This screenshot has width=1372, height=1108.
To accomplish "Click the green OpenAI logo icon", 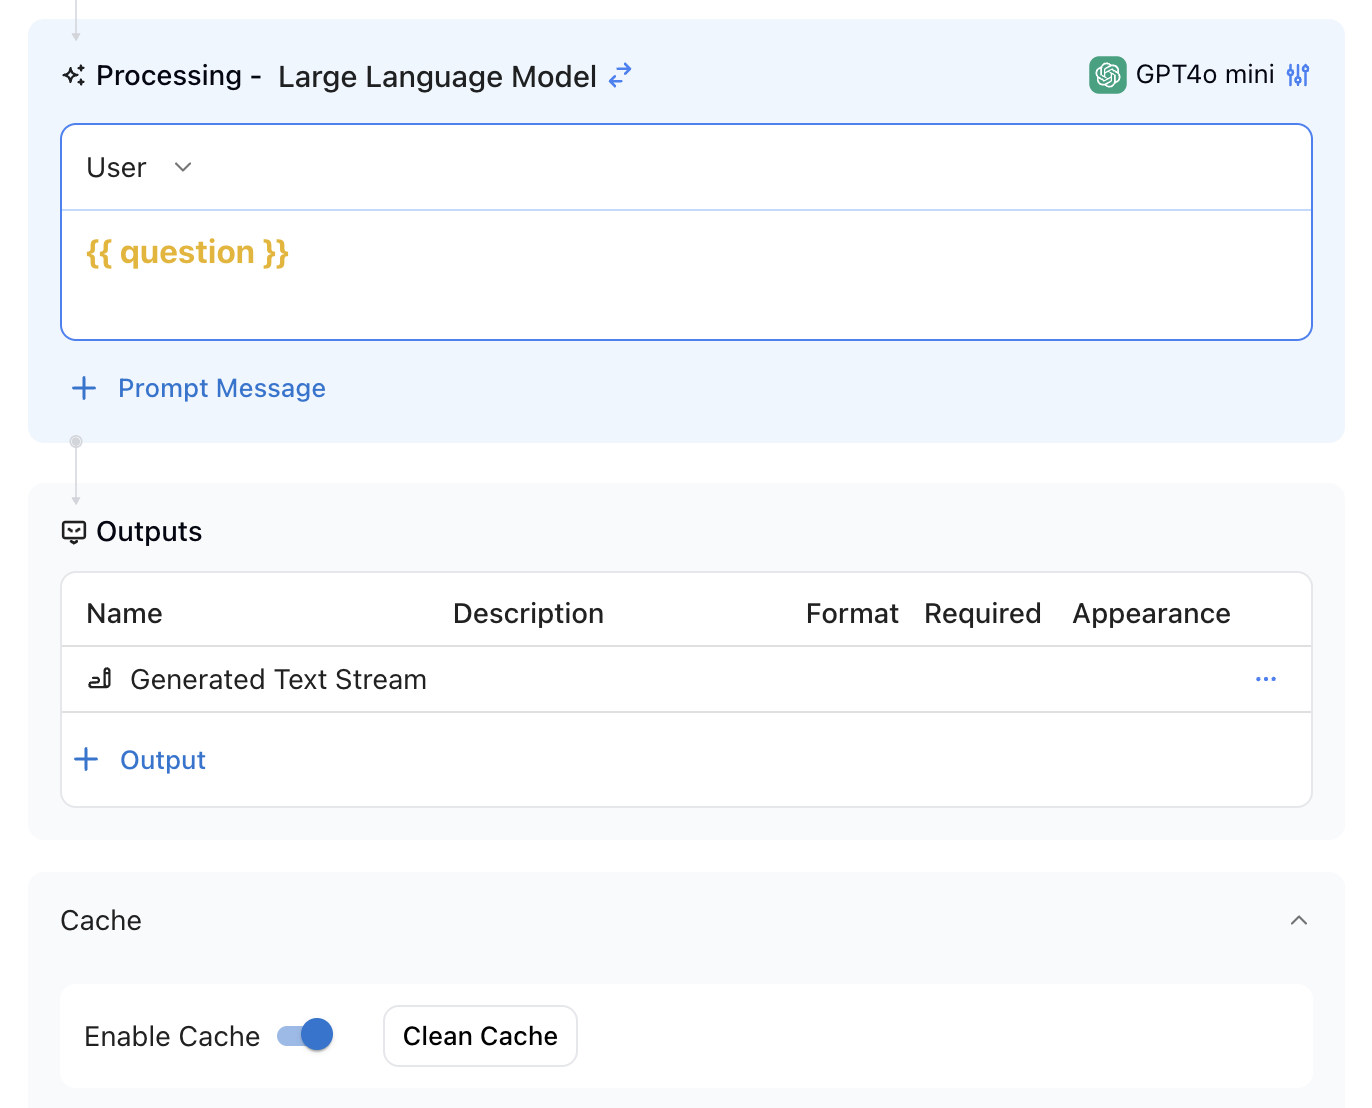I will pos(1107,75).
